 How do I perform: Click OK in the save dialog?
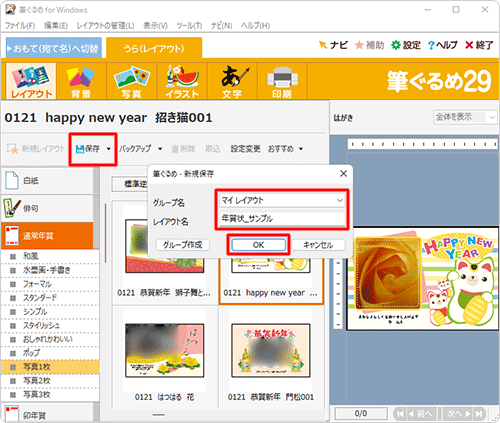[x=258, y=245]
